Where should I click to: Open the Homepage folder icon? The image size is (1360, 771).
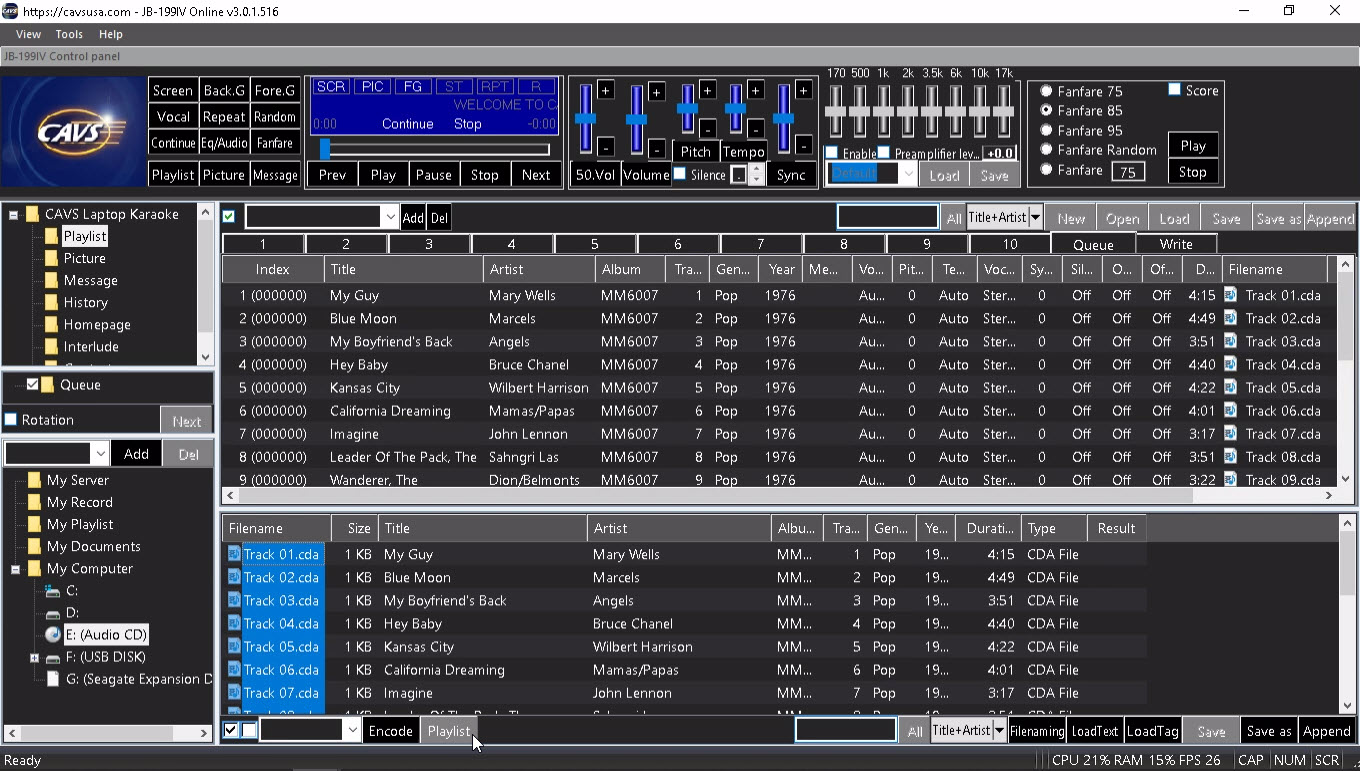tap(51, 324)
